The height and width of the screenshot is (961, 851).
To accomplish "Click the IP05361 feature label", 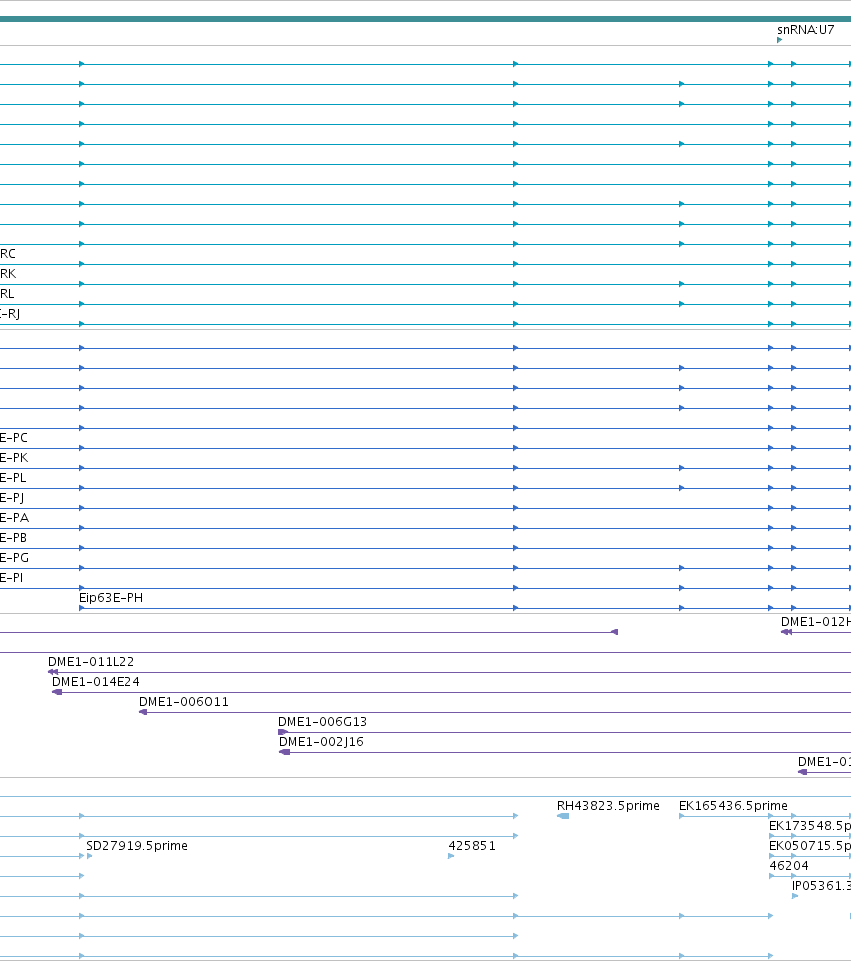I will [821, 886].
